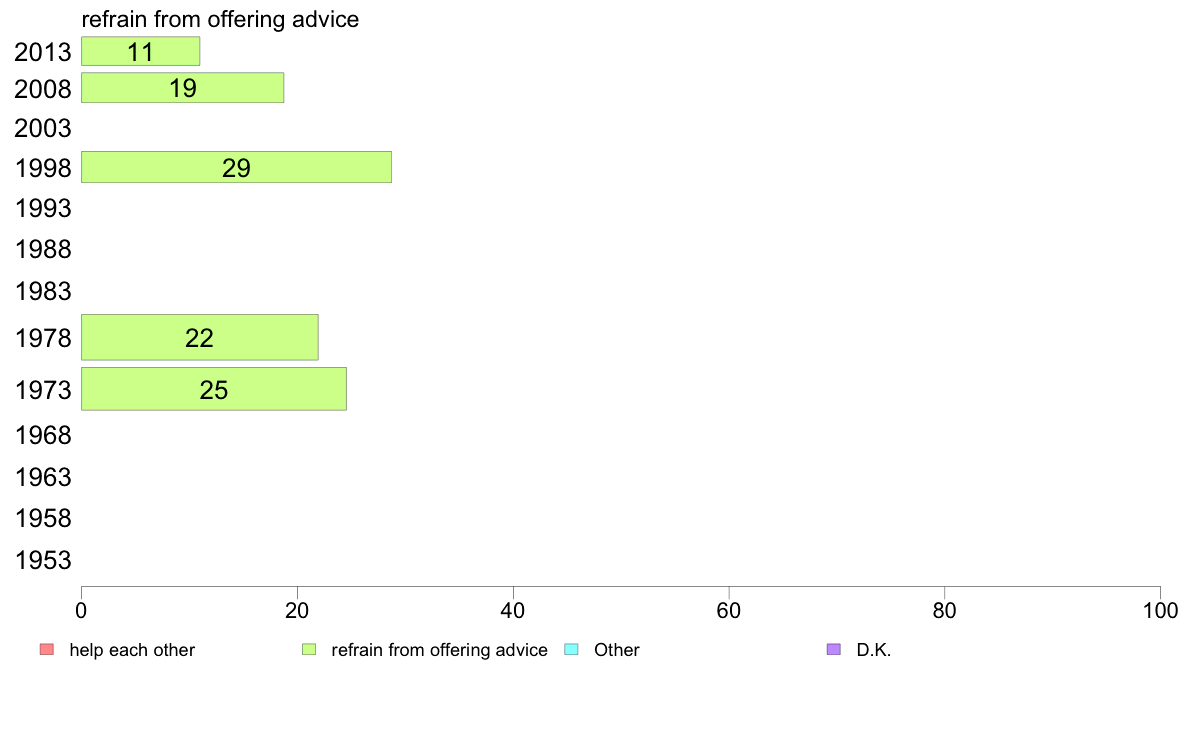Viewport: 1188px width, 736px height.
Task: Click the 60 tick on x-axis
Action: click(729, 611)
